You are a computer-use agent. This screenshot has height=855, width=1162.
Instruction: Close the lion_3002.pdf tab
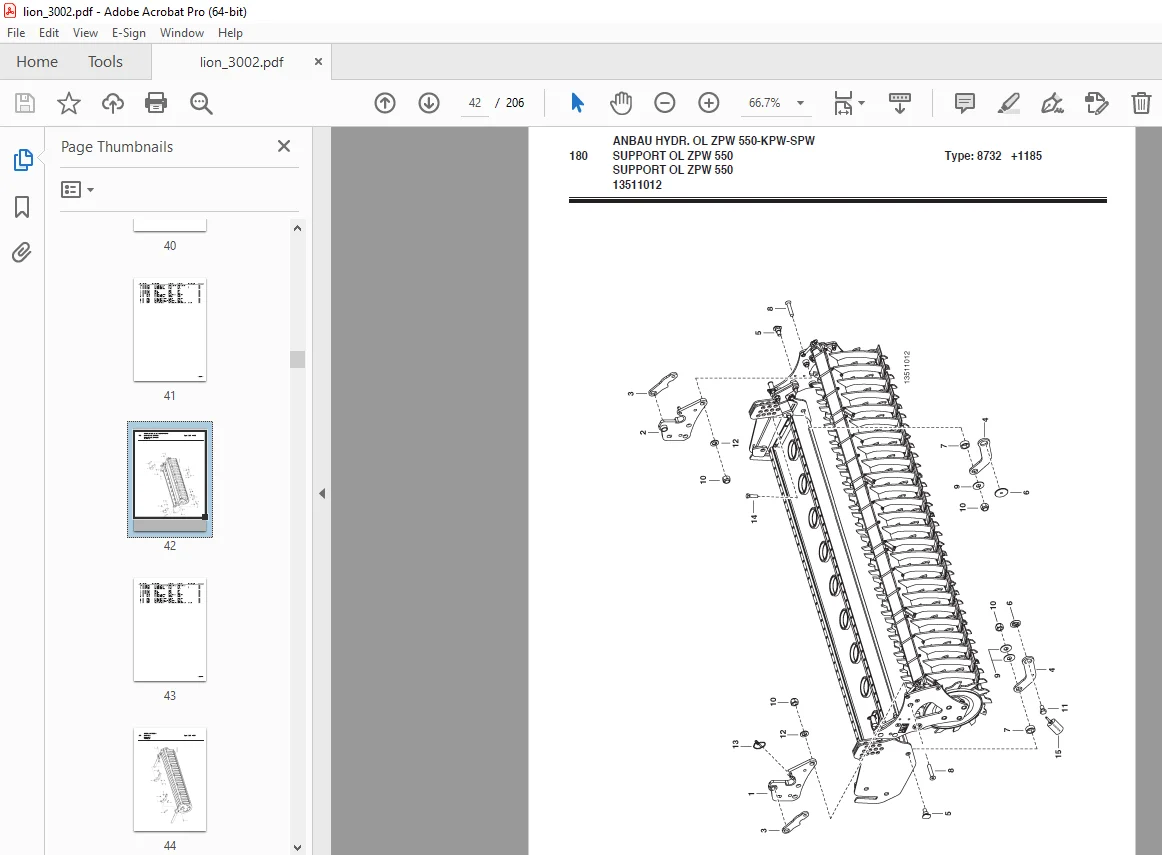click(x=319, y=61)
